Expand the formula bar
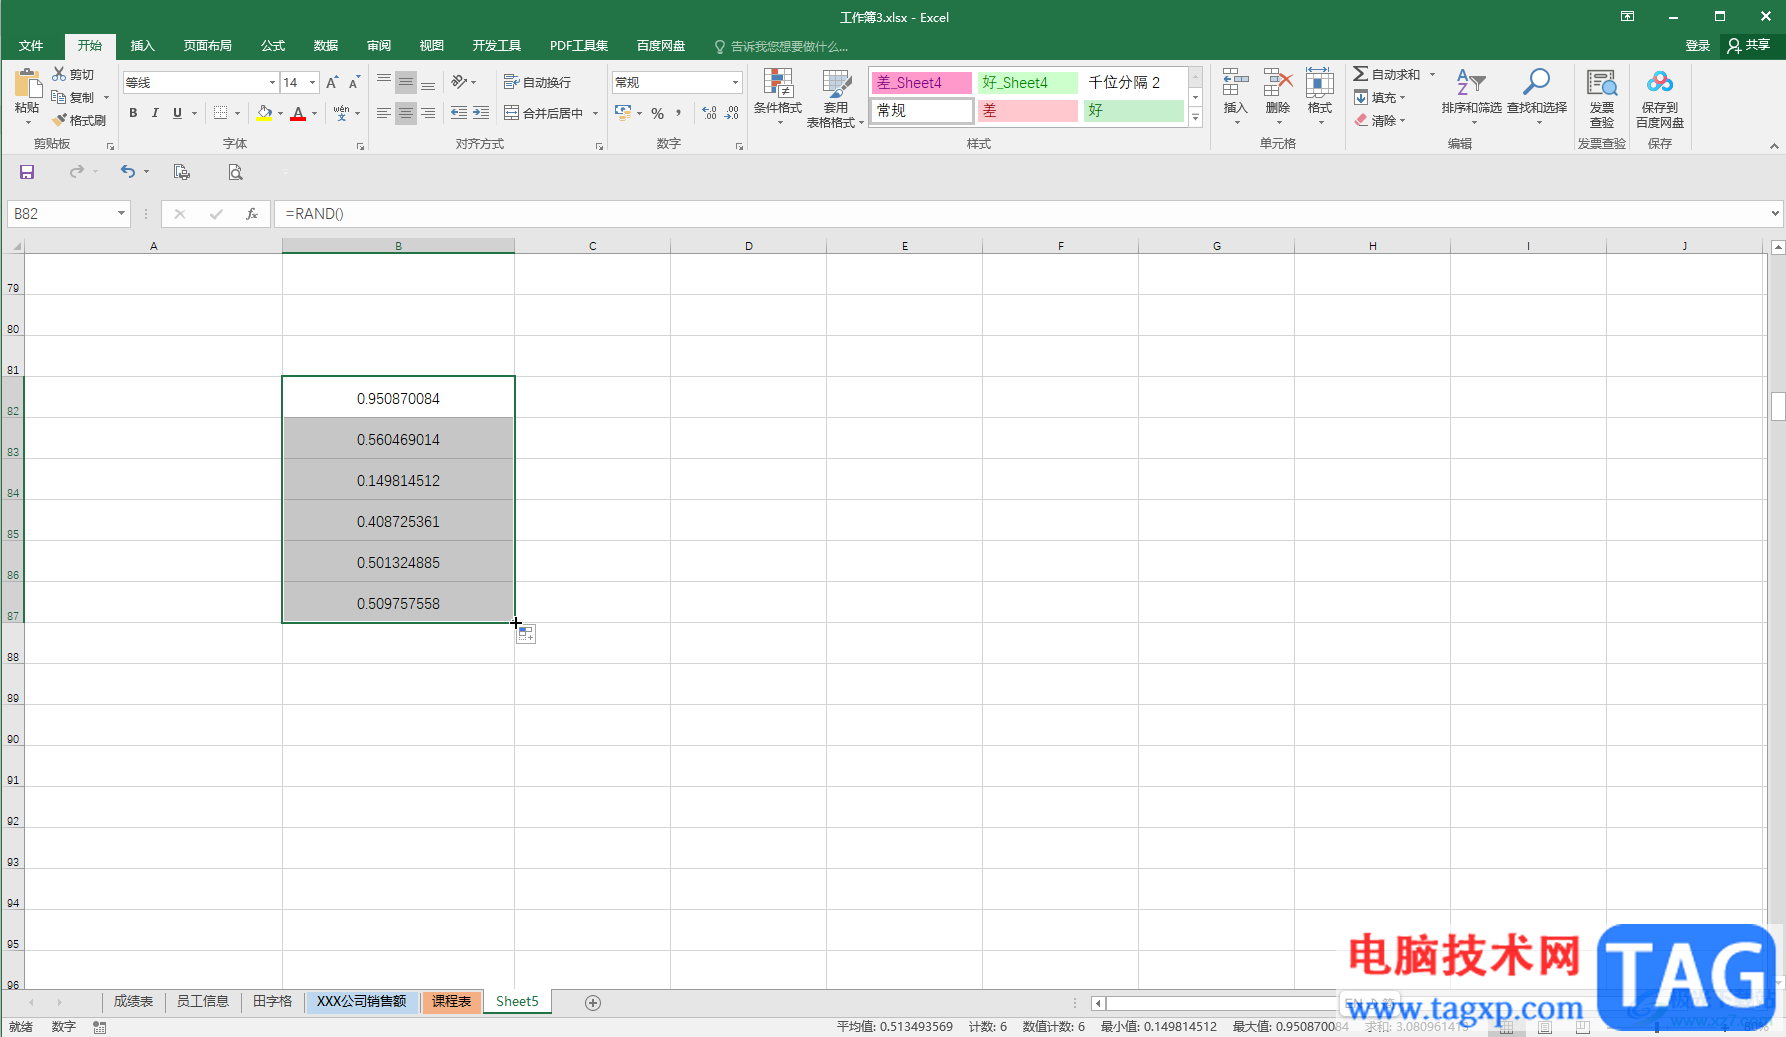The width and height of the screenshot is (1786, 1037). coord(1775,213)
